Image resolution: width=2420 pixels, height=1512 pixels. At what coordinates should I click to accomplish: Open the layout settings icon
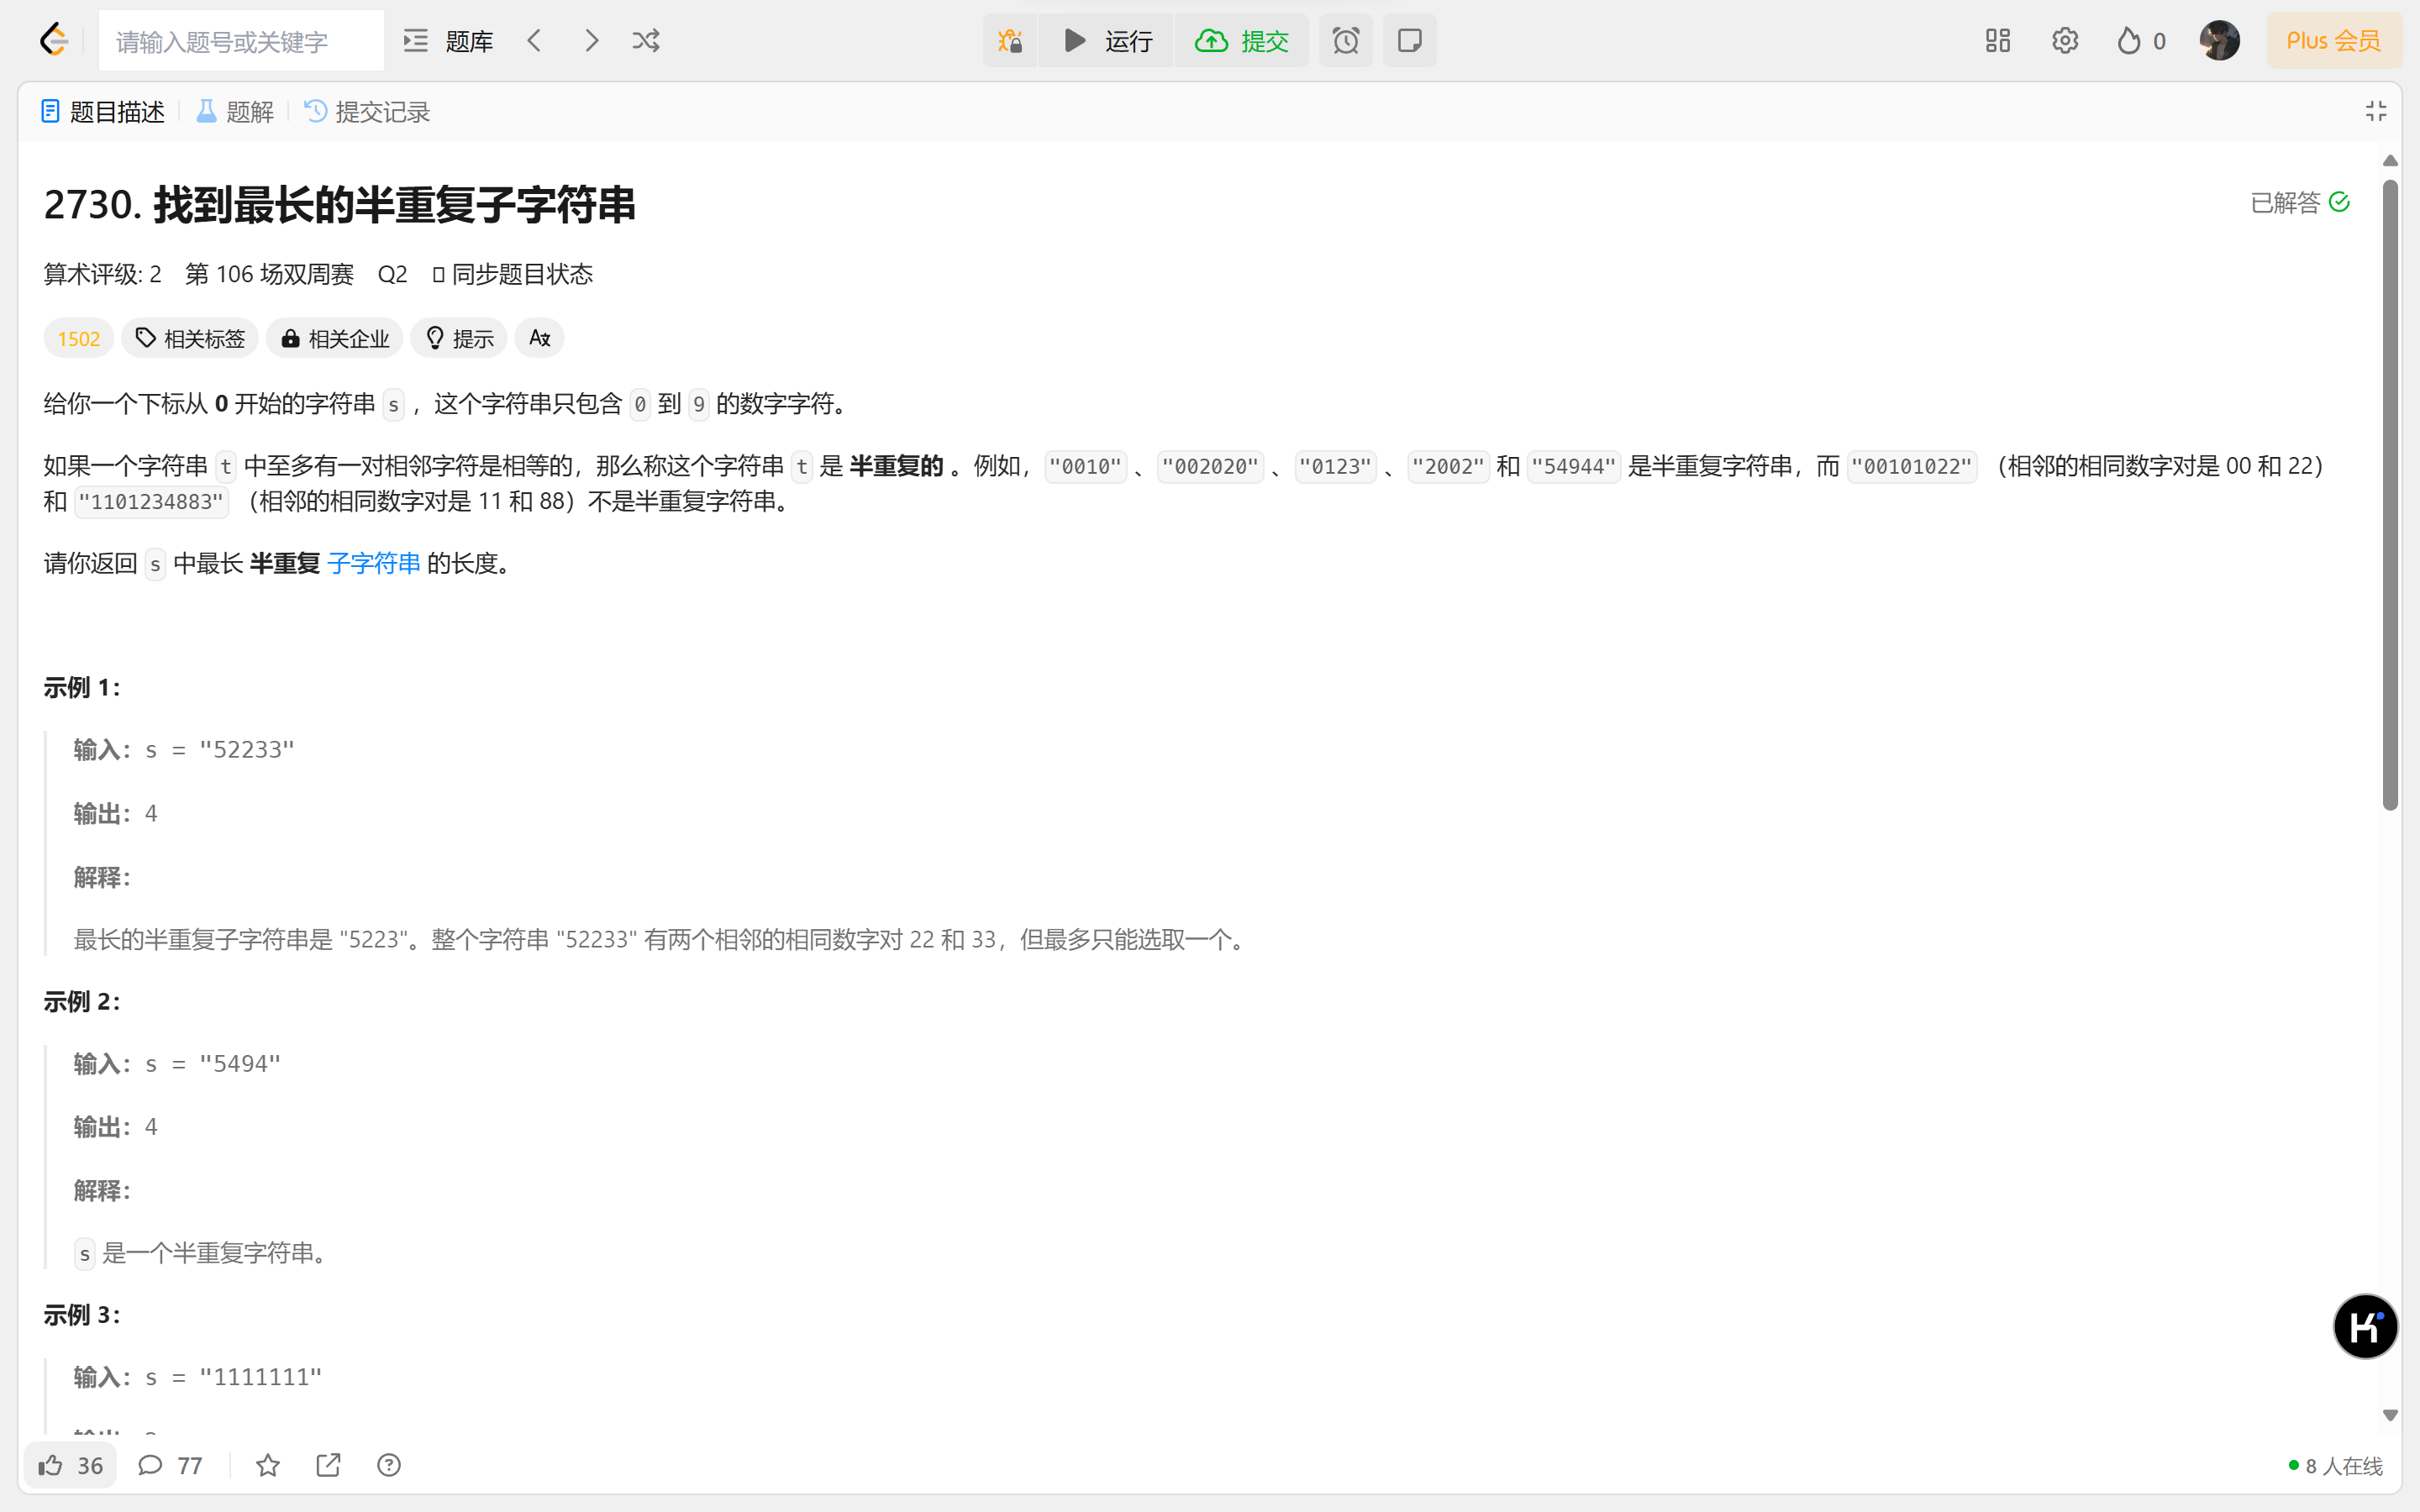(x=1996, y=40)
